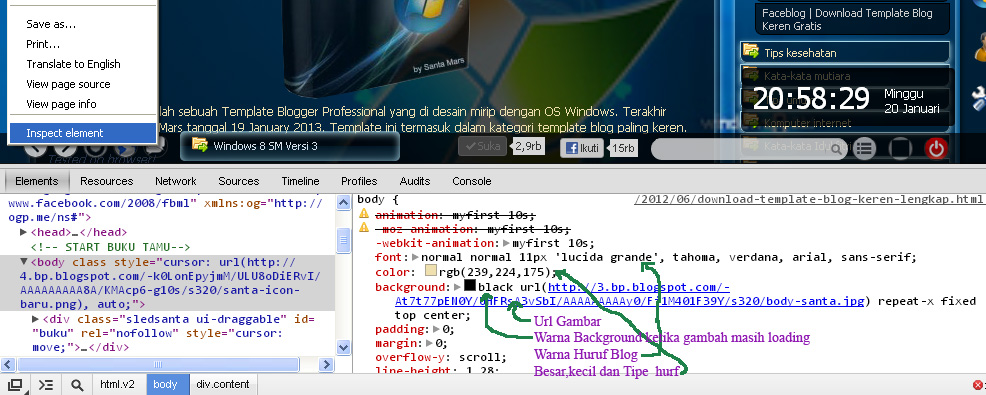Click the Facebook Ikuti button

click(582, 148)
